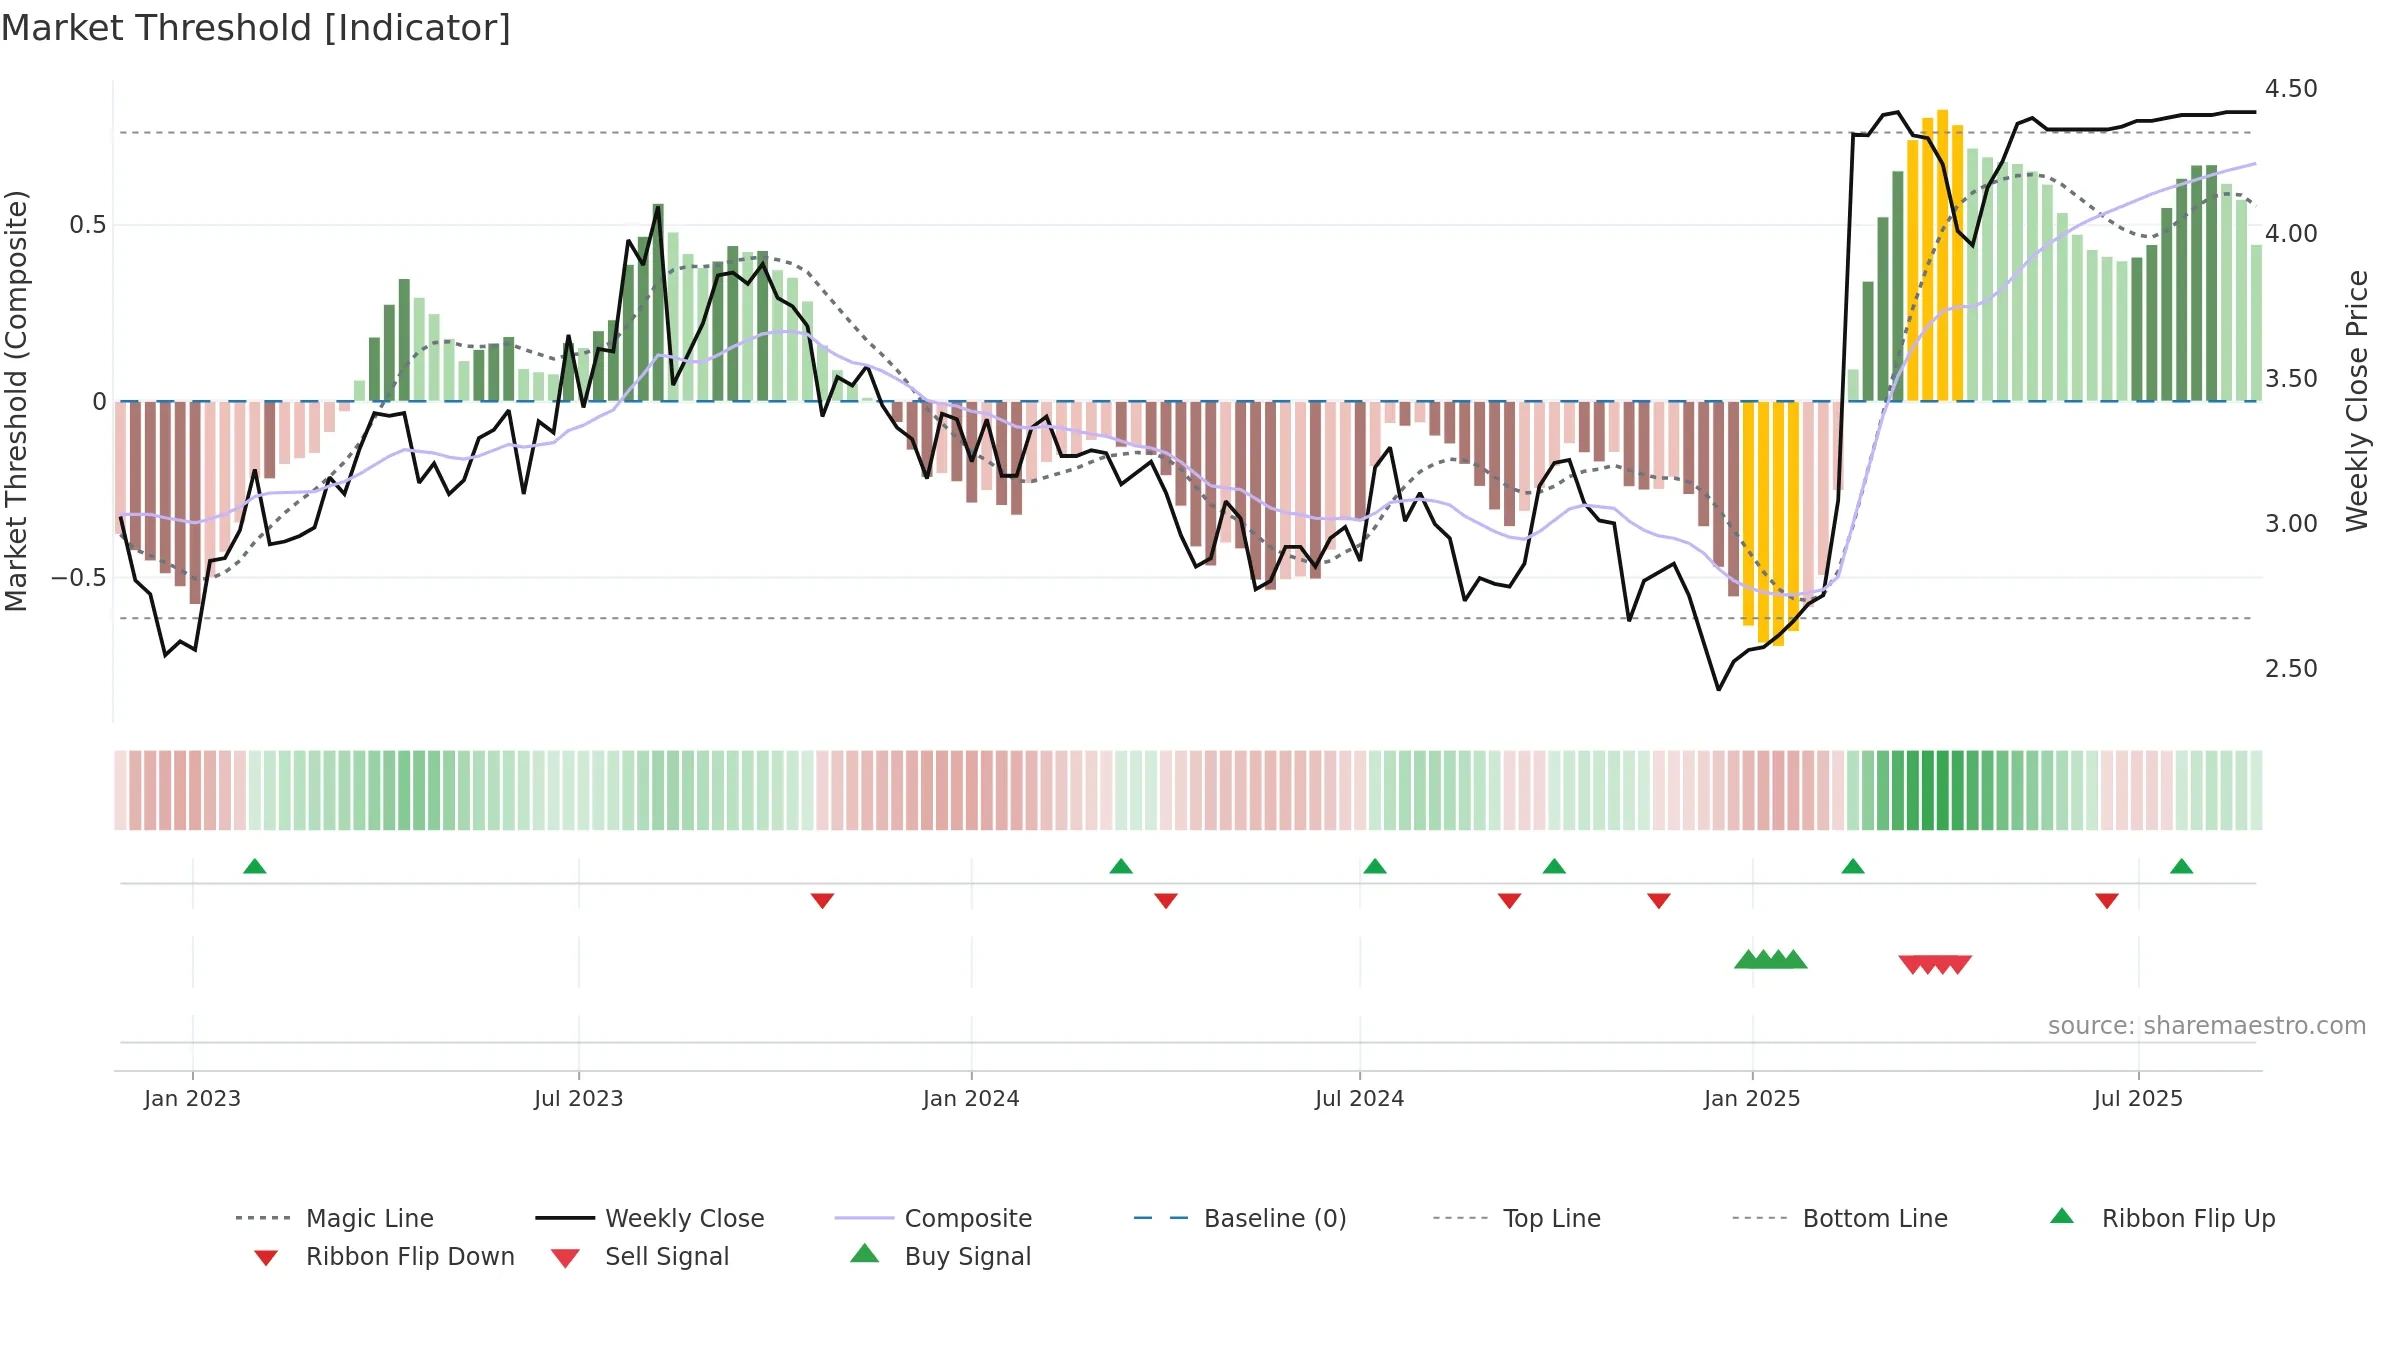Click the Jul 2024 x-axis label
2400x1350 pixels.
point(1360,1098)
